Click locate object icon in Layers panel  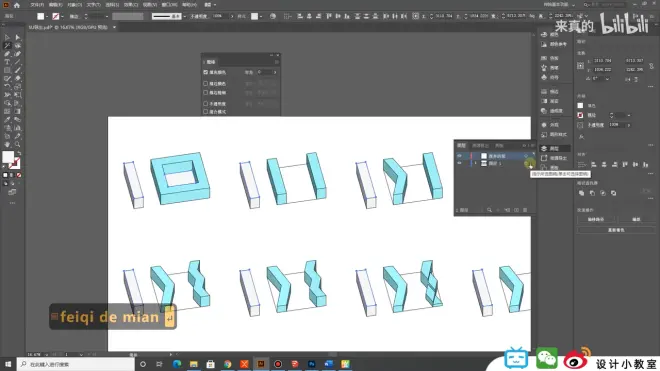click(489, 210)
